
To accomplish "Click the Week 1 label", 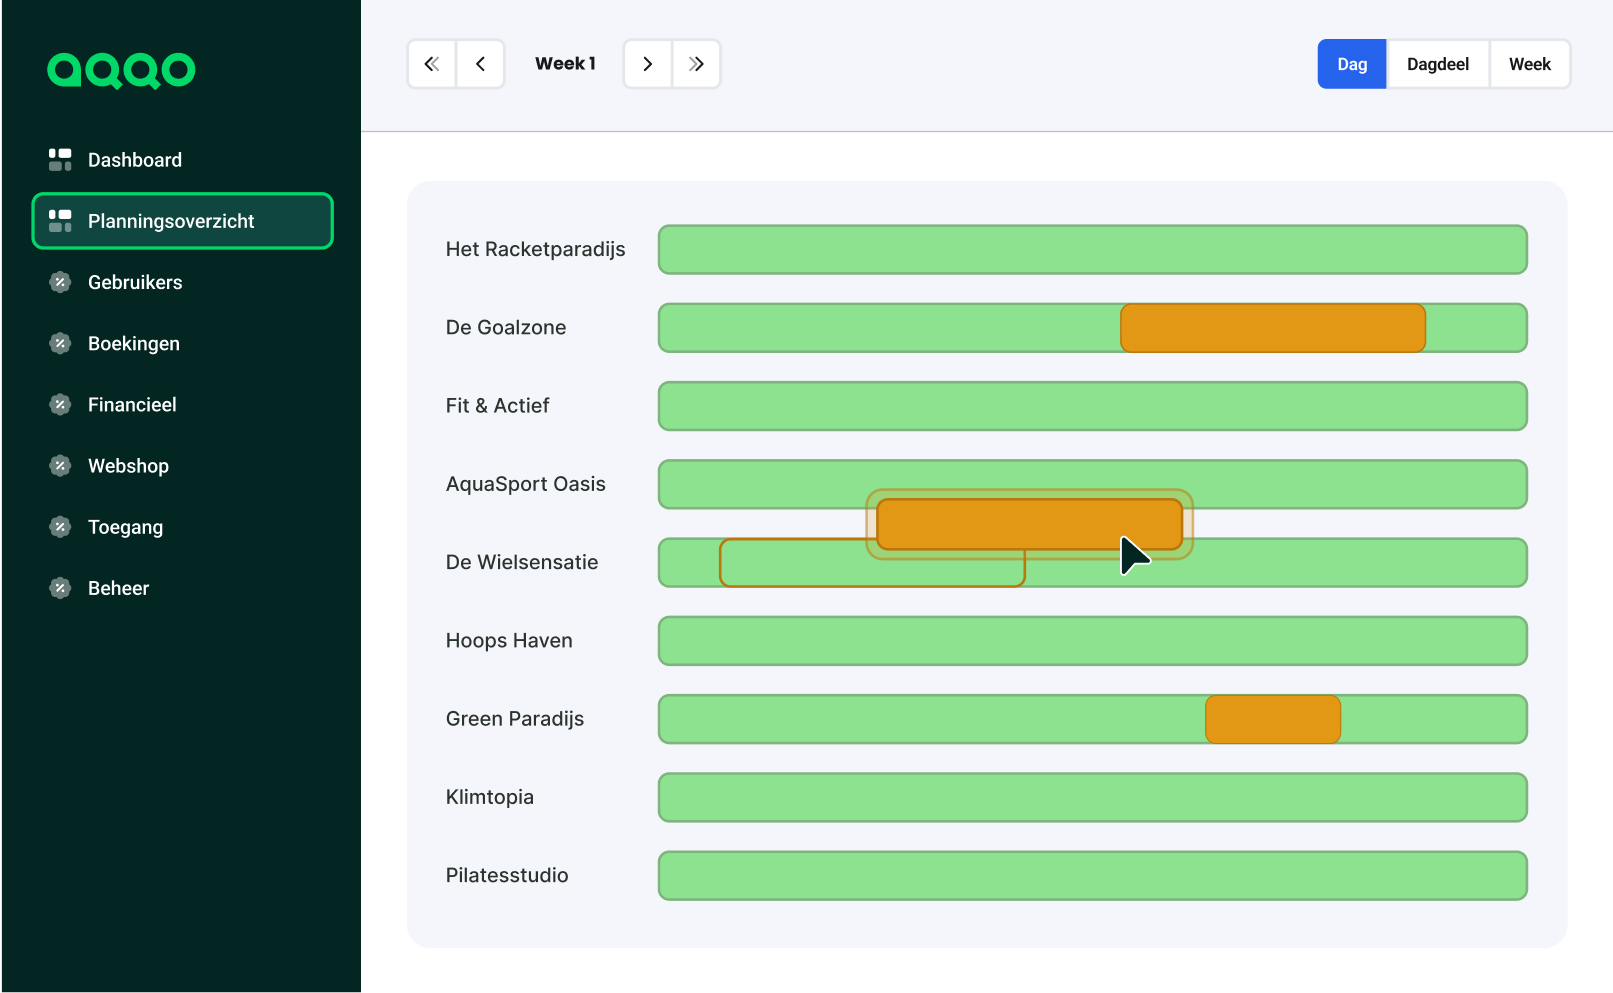I will 565,63.
